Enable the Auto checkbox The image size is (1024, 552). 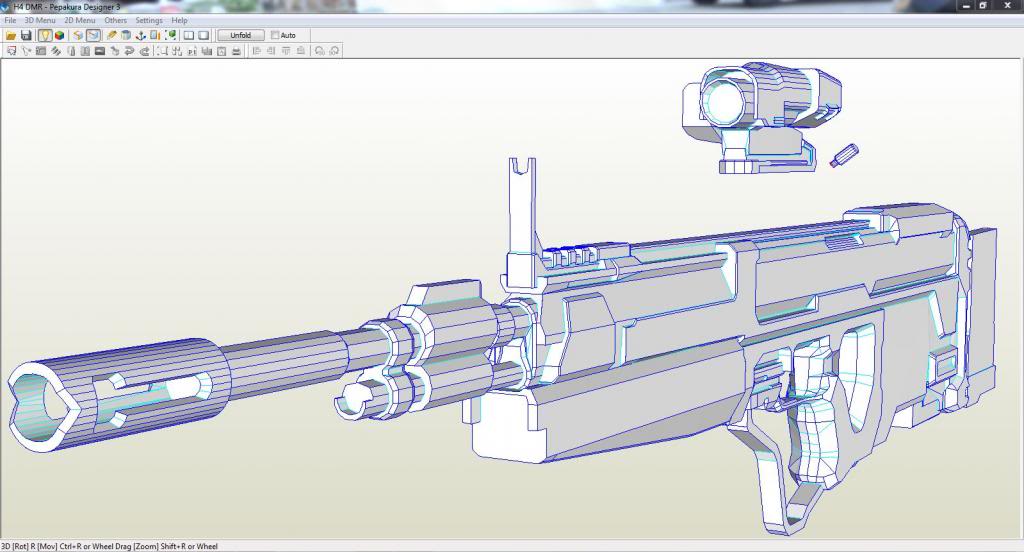[275, 35]
